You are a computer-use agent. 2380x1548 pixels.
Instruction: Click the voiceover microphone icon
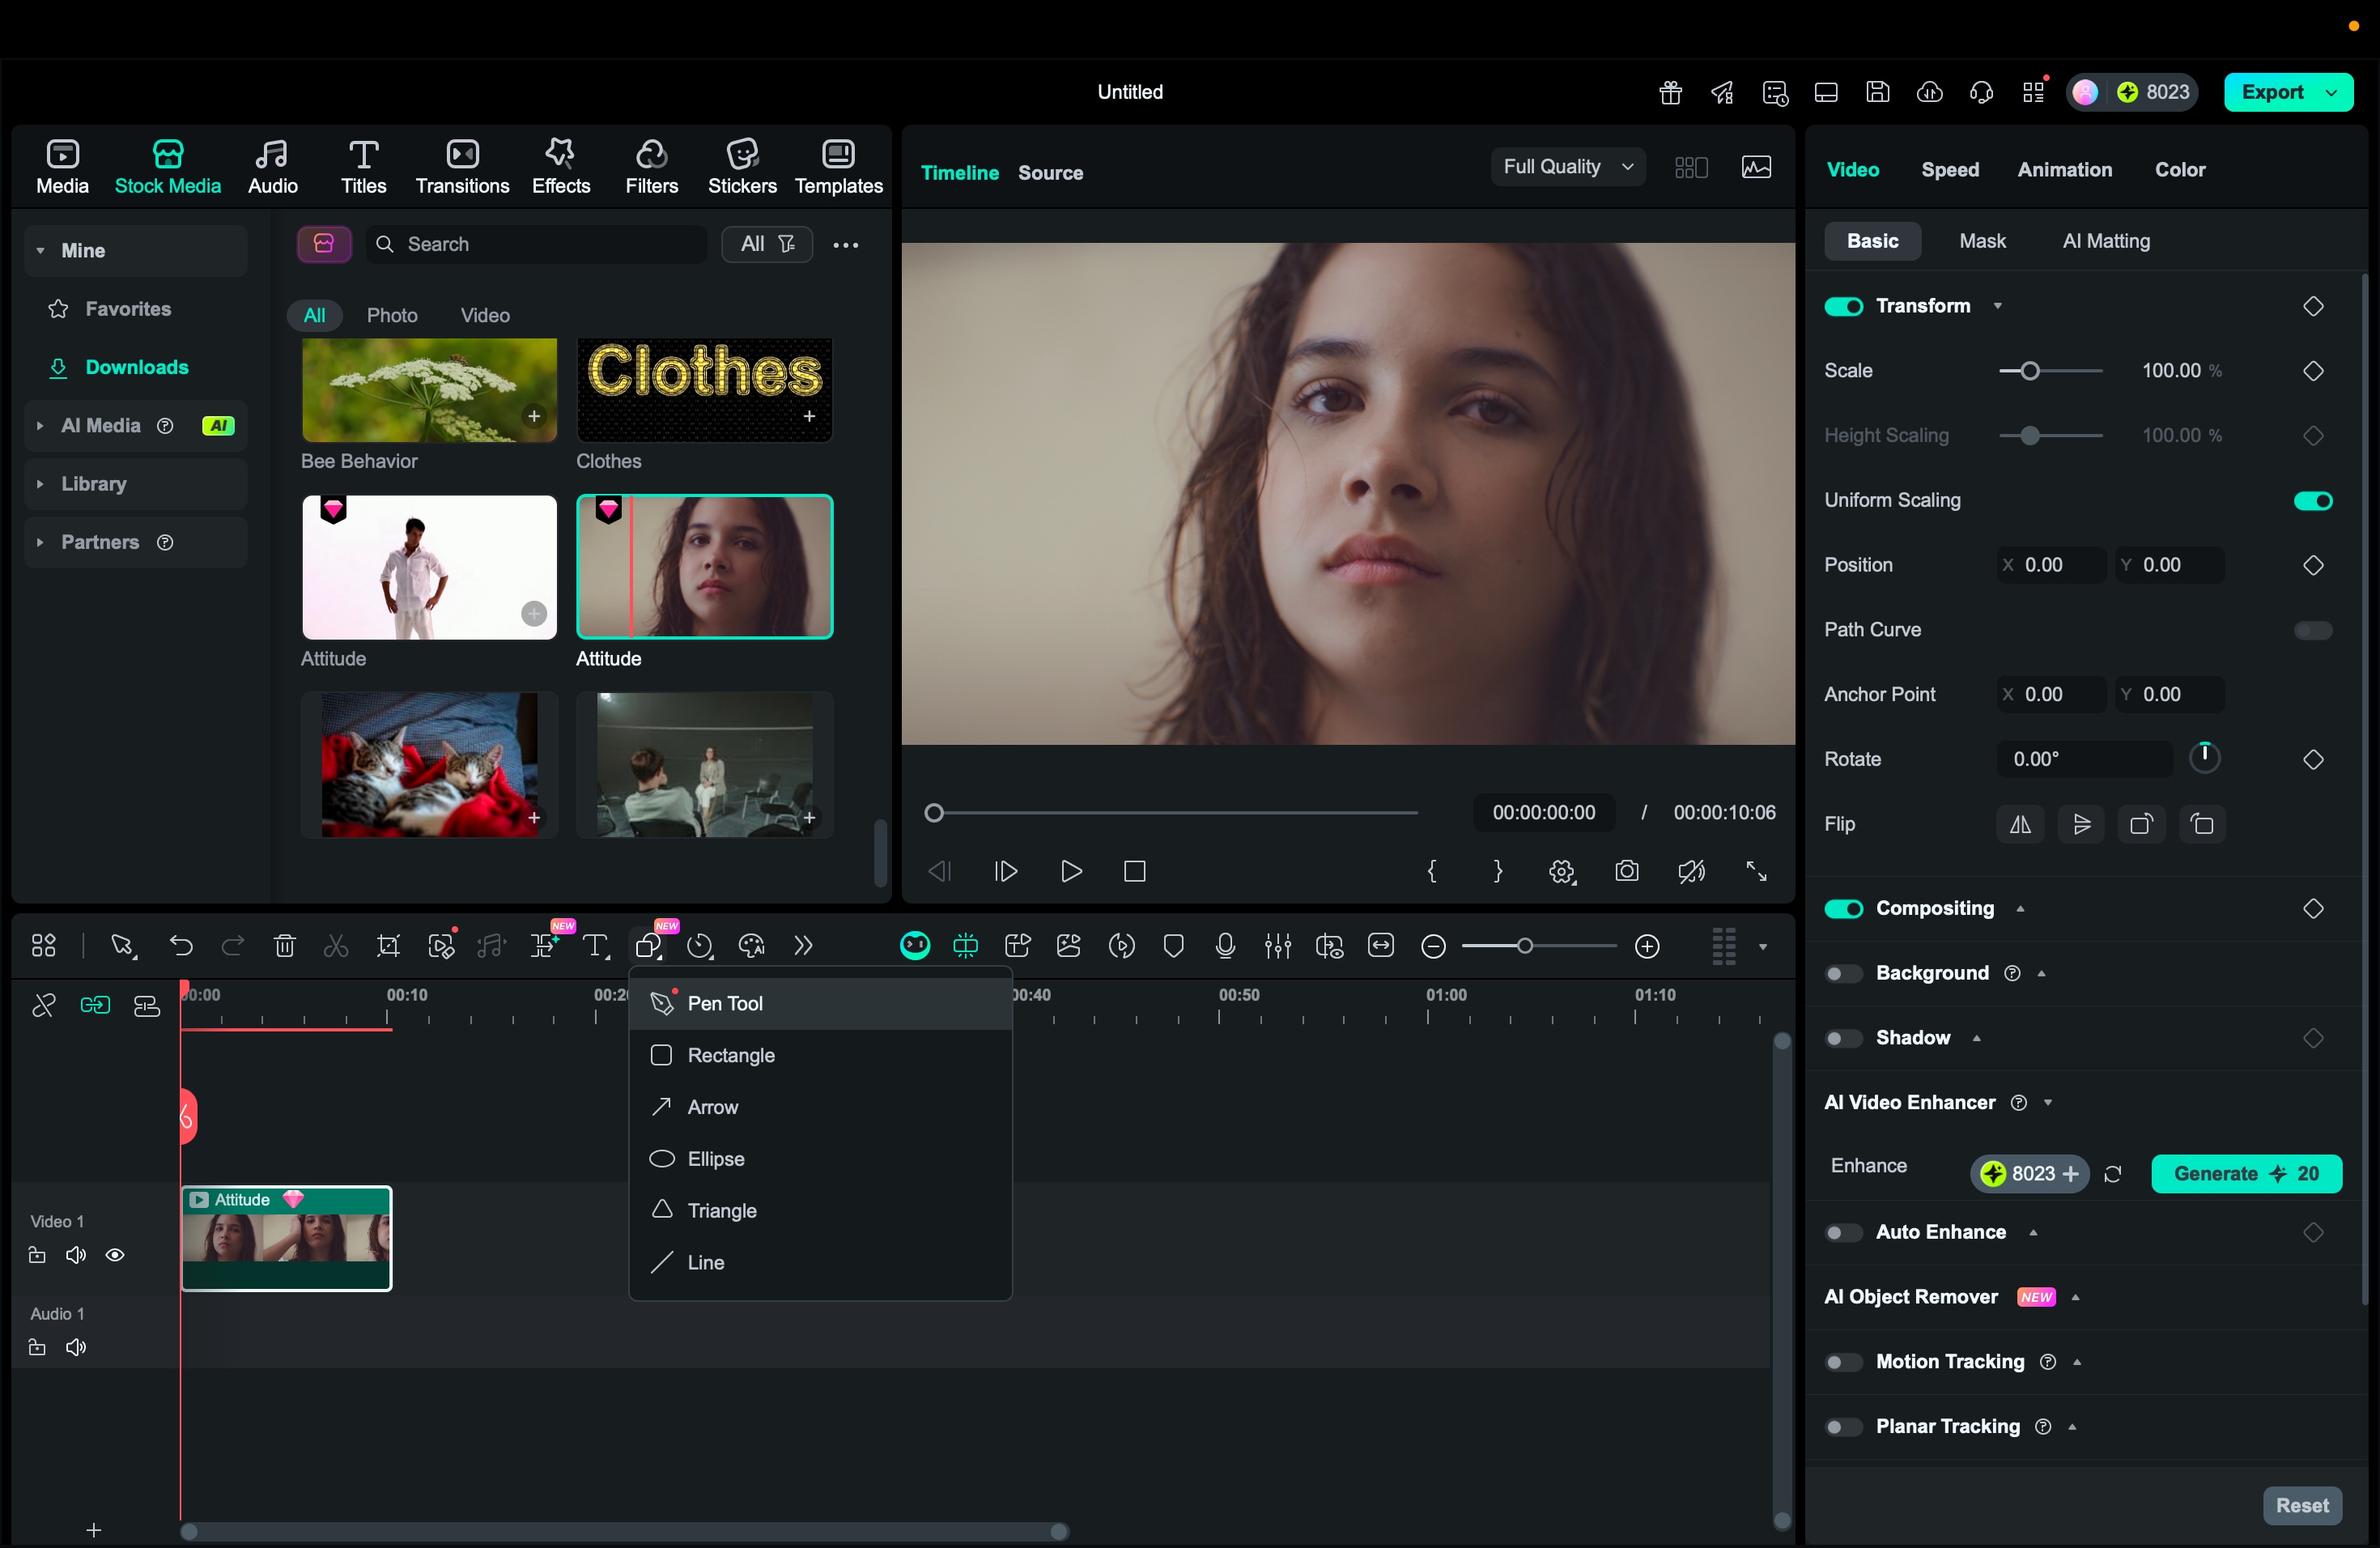click(1225, 945)
